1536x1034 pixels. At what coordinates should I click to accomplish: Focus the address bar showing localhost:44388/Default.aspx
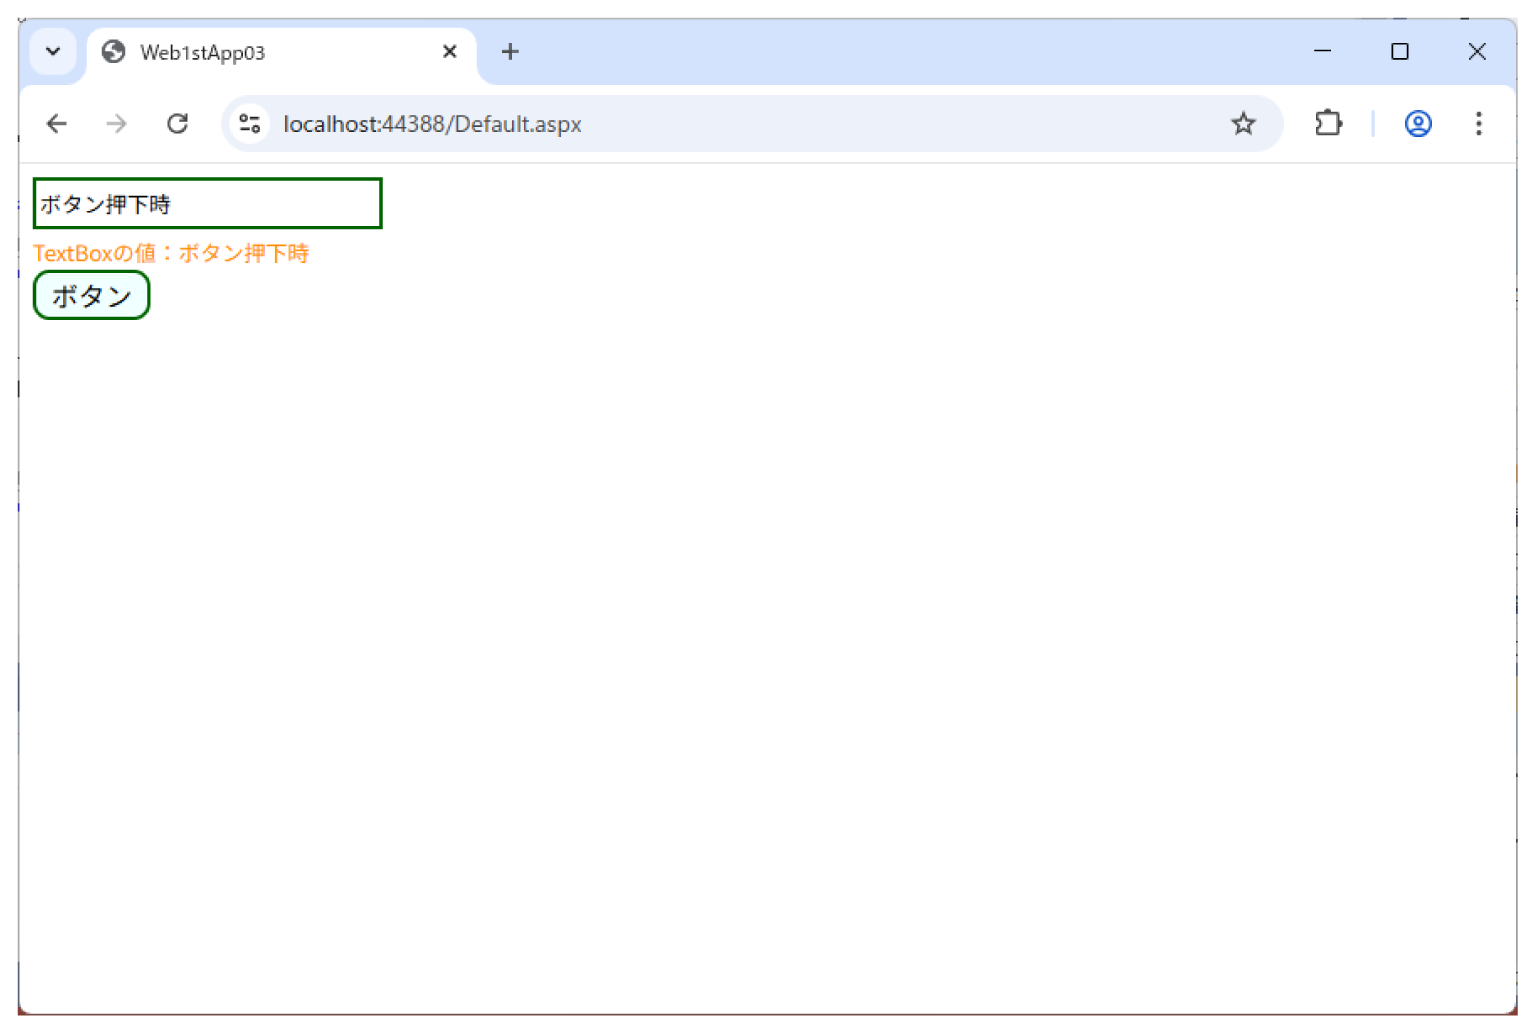point(700,124)
